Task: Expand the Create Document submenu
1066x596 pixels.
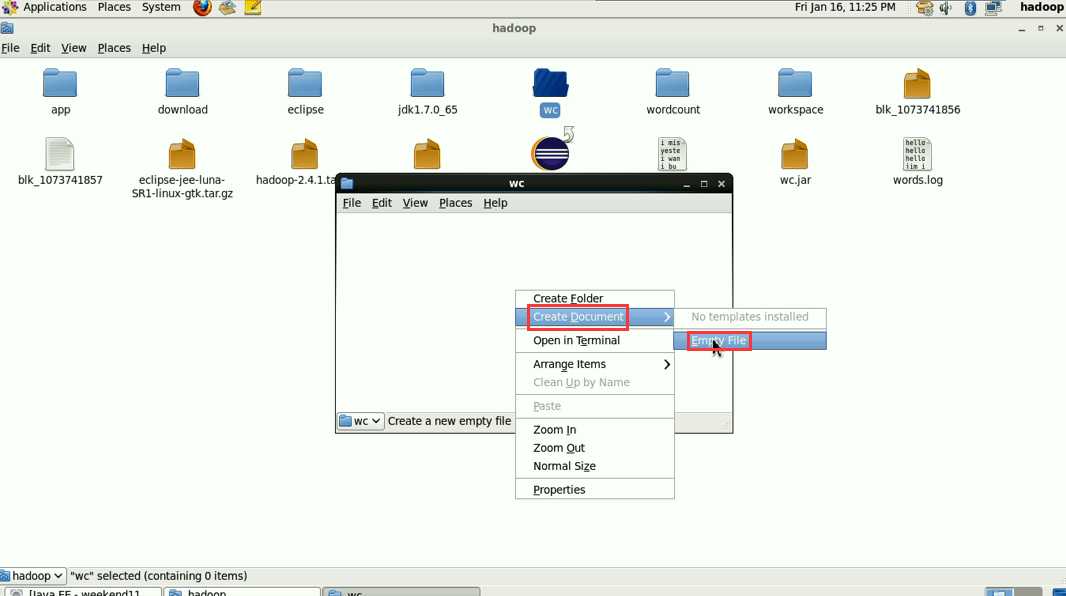Action: 595,317
